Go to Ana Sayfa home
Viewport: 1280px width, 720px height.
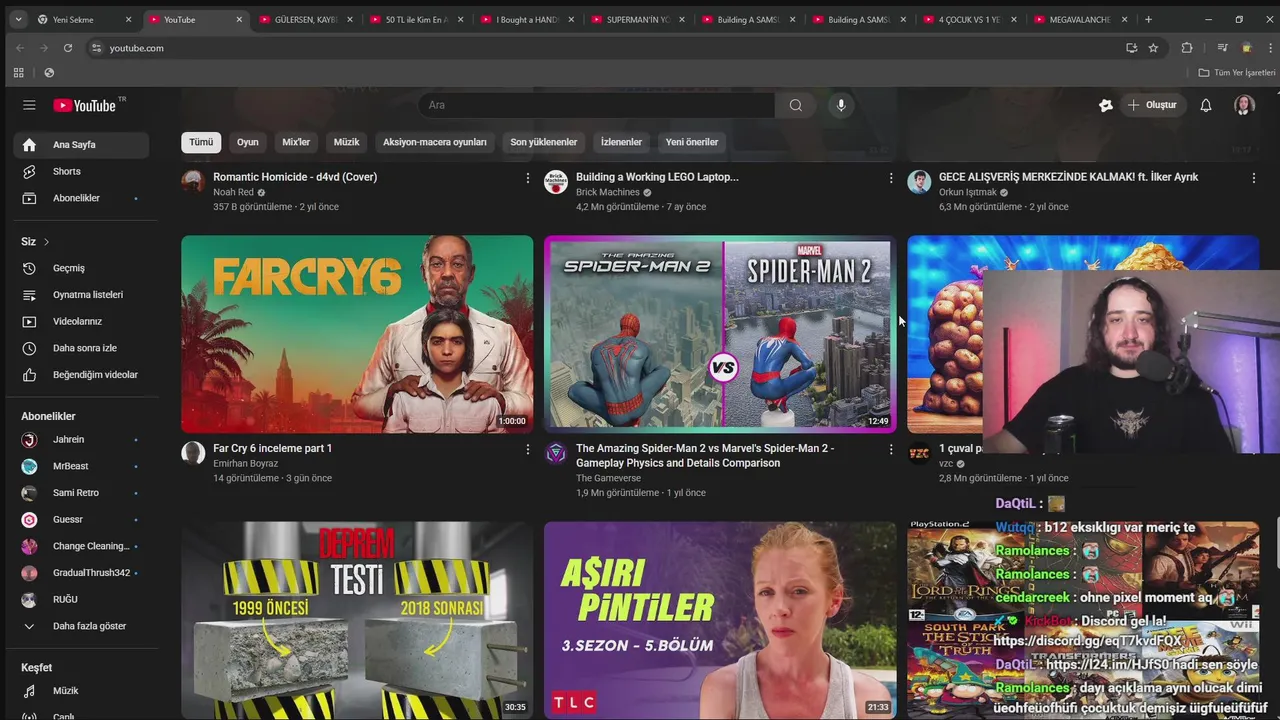81,145
